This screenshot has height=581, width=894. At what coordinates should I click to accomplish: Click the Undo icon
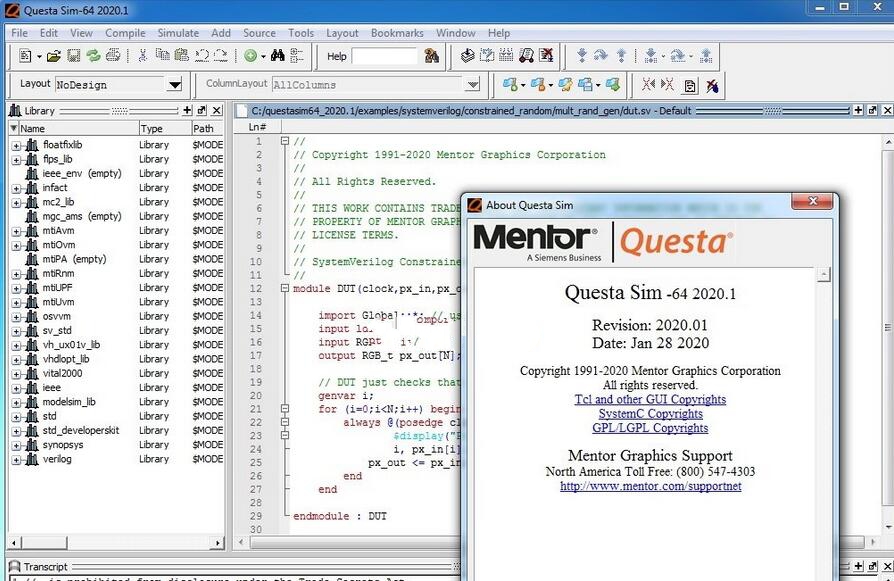pyautogui.click(x=201, y=55)
